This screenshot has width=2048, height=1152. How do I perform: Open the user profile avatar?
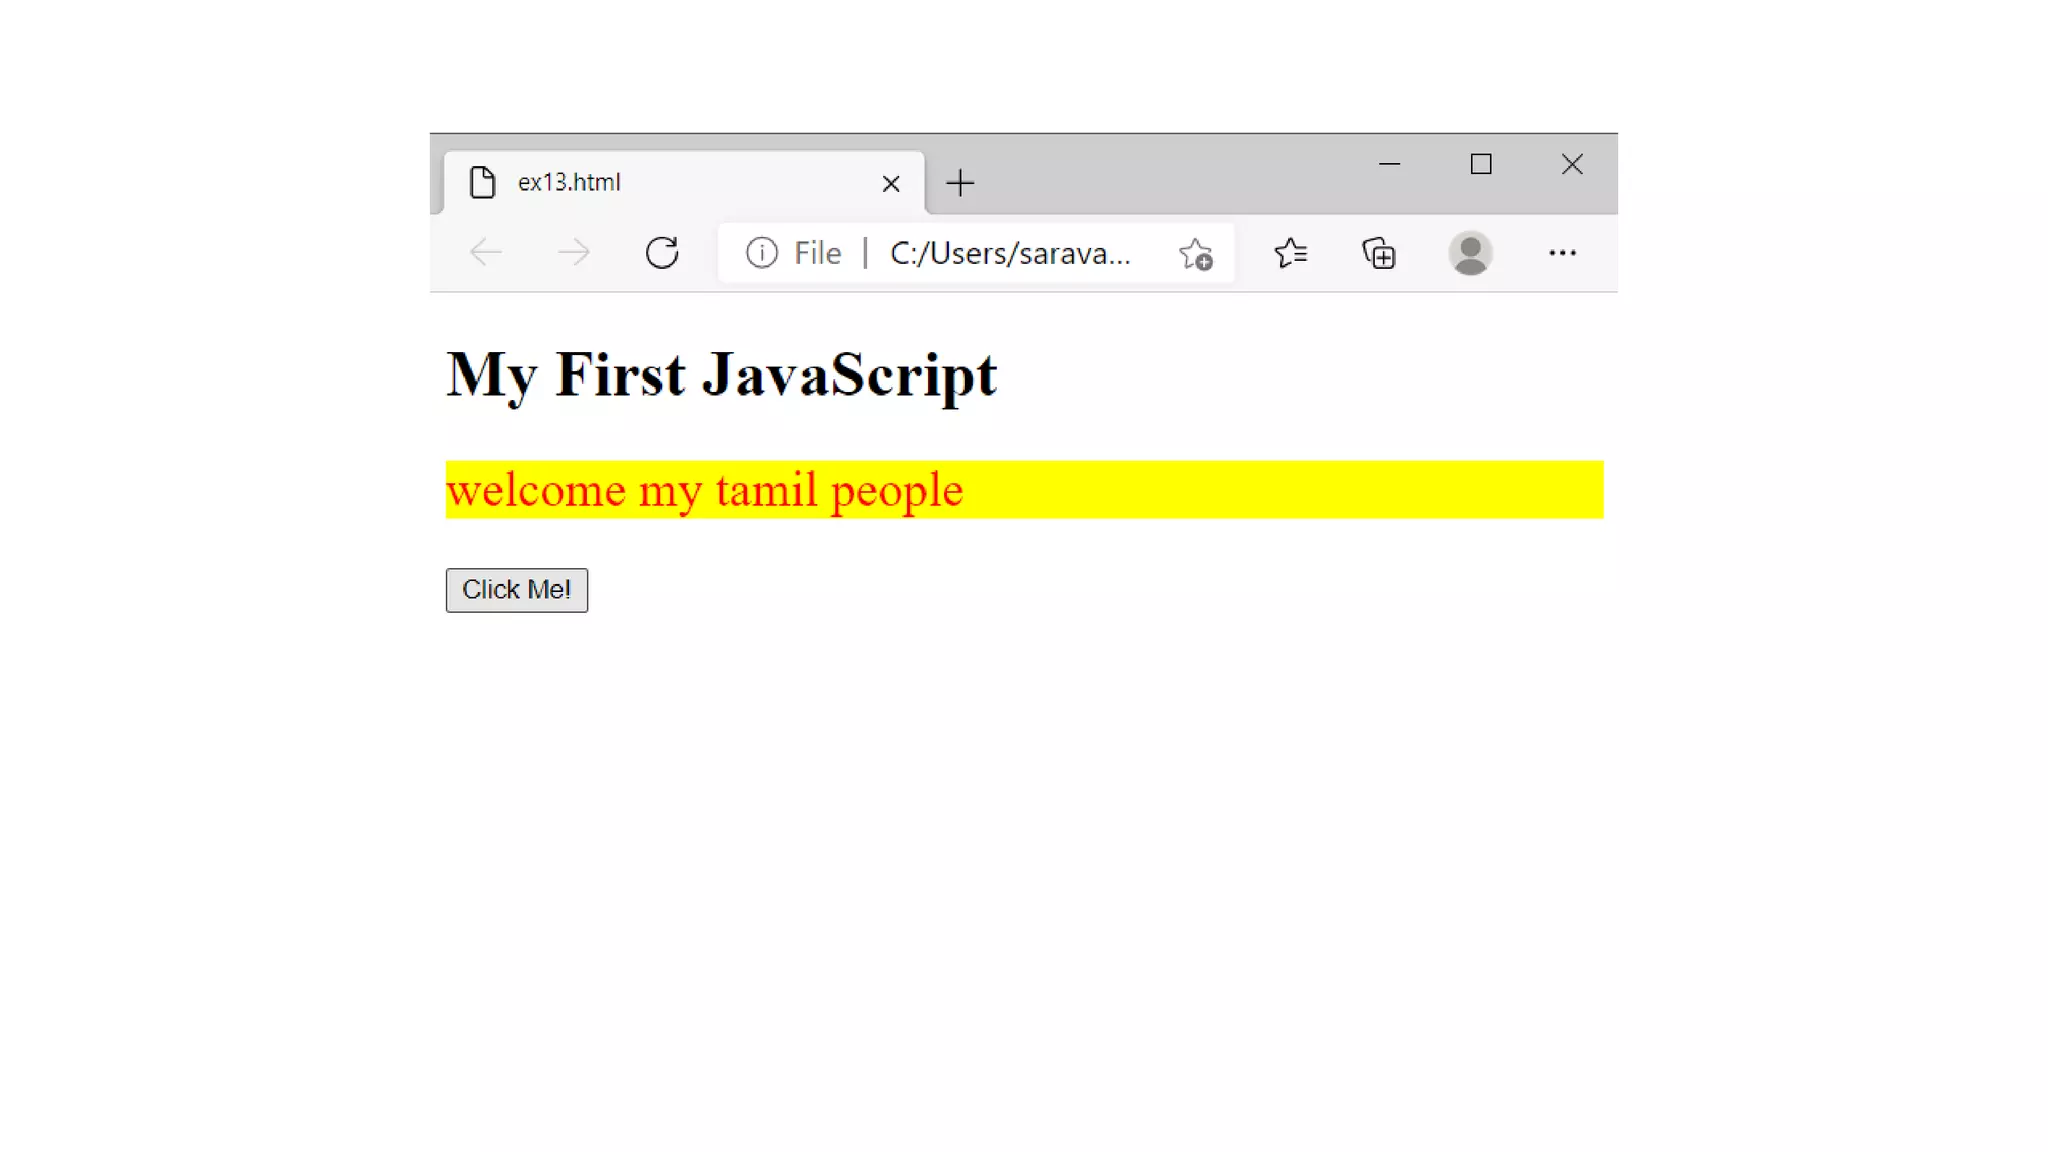[1470, 253]
